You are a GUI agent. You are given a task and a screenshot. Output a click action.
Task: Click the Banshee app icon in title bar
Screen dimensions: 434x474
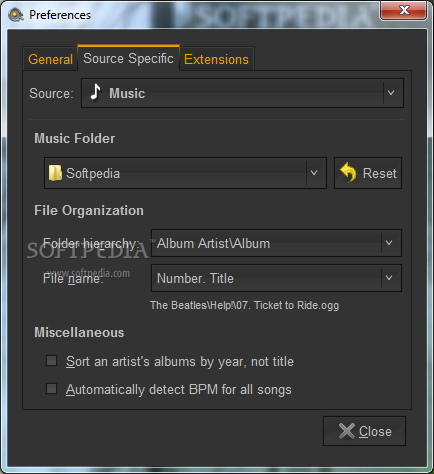(15, 15)
